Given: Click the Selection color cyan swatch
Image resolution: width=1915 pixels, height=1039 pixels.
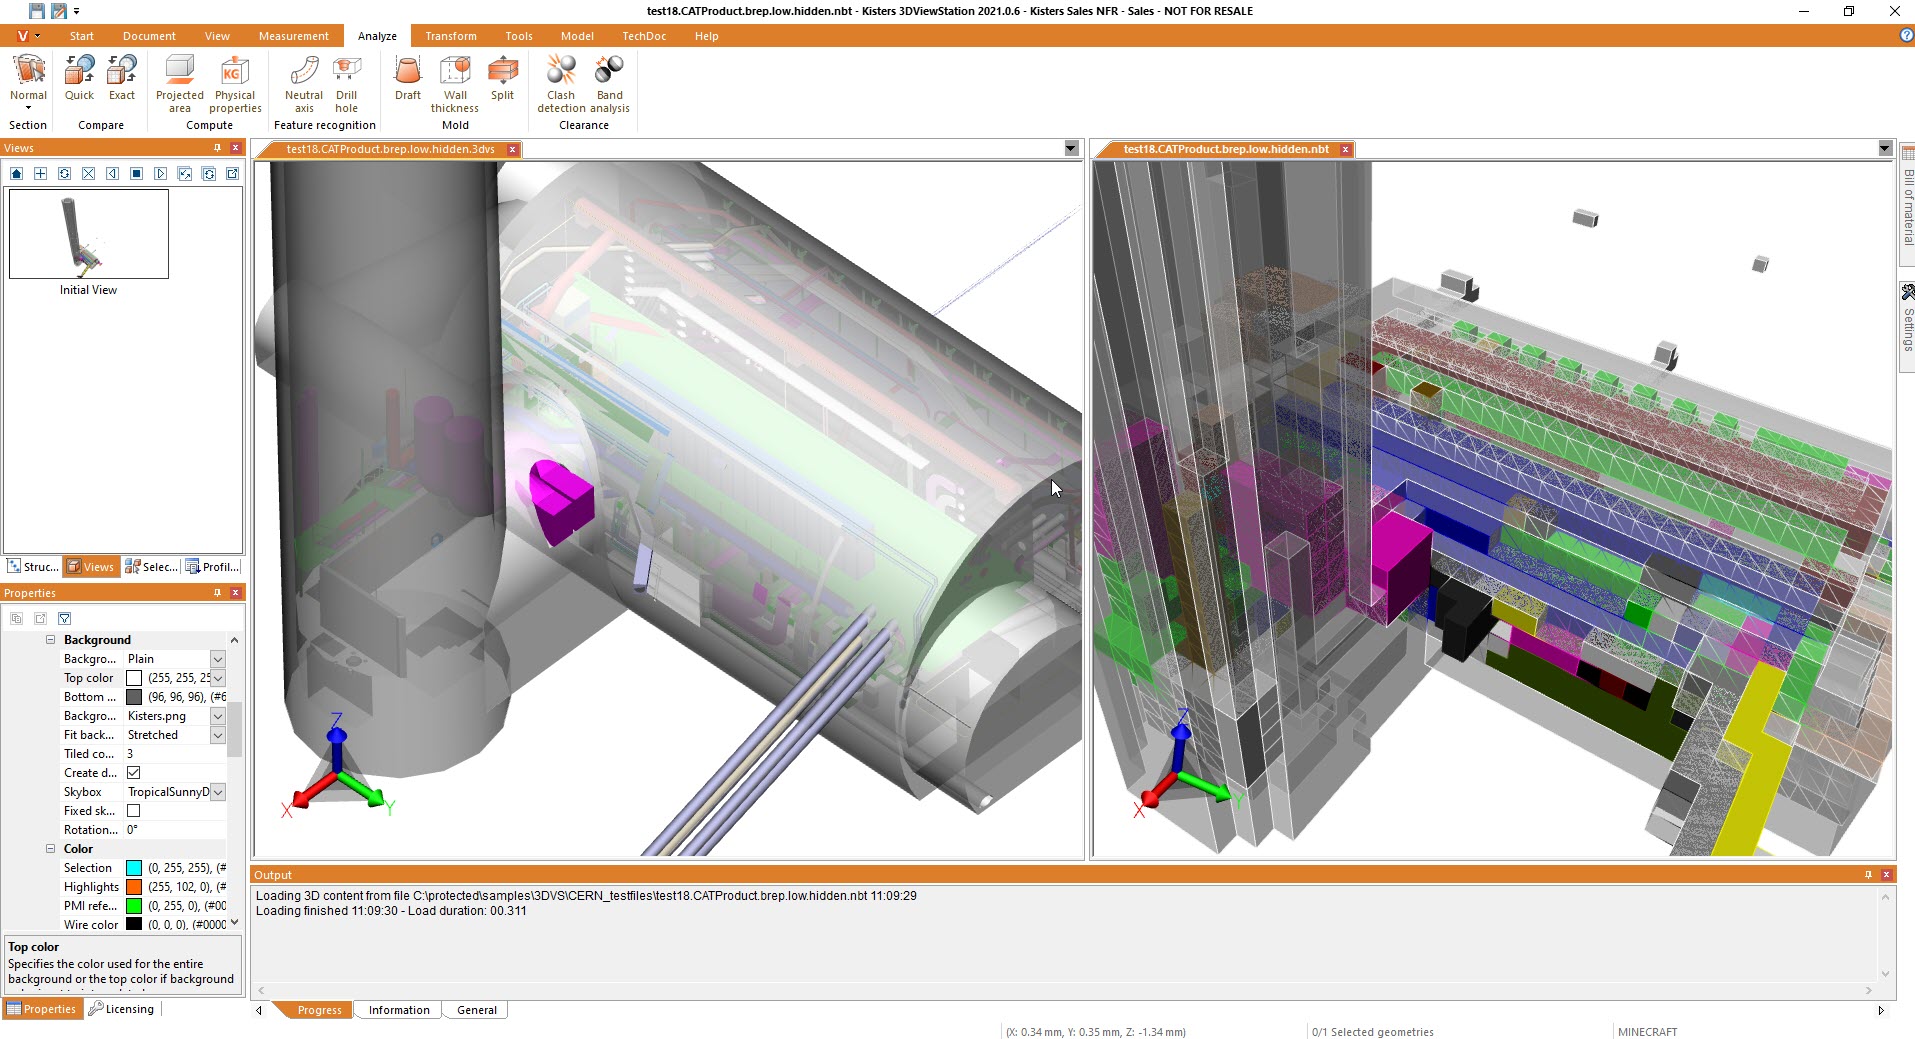Looking at the screenshot, I should coord(134,868).
